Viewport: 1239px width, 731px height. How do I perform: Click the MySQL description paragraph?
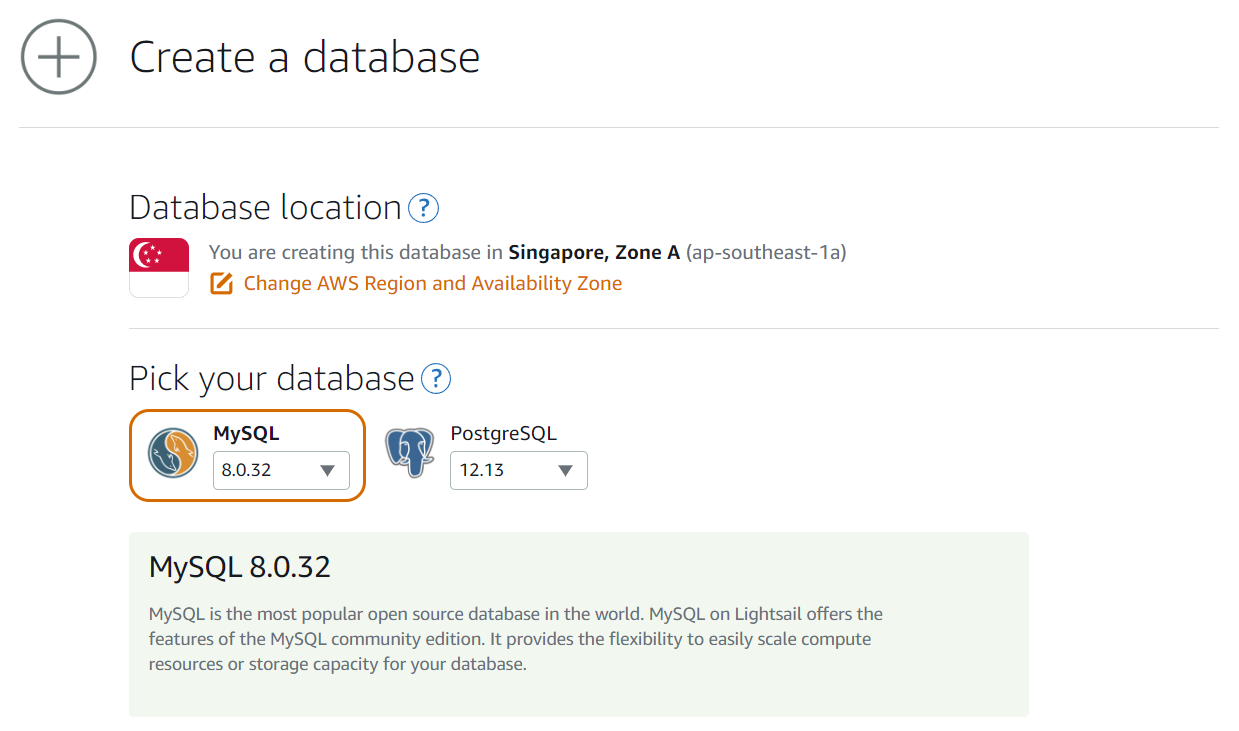(516, 639)
